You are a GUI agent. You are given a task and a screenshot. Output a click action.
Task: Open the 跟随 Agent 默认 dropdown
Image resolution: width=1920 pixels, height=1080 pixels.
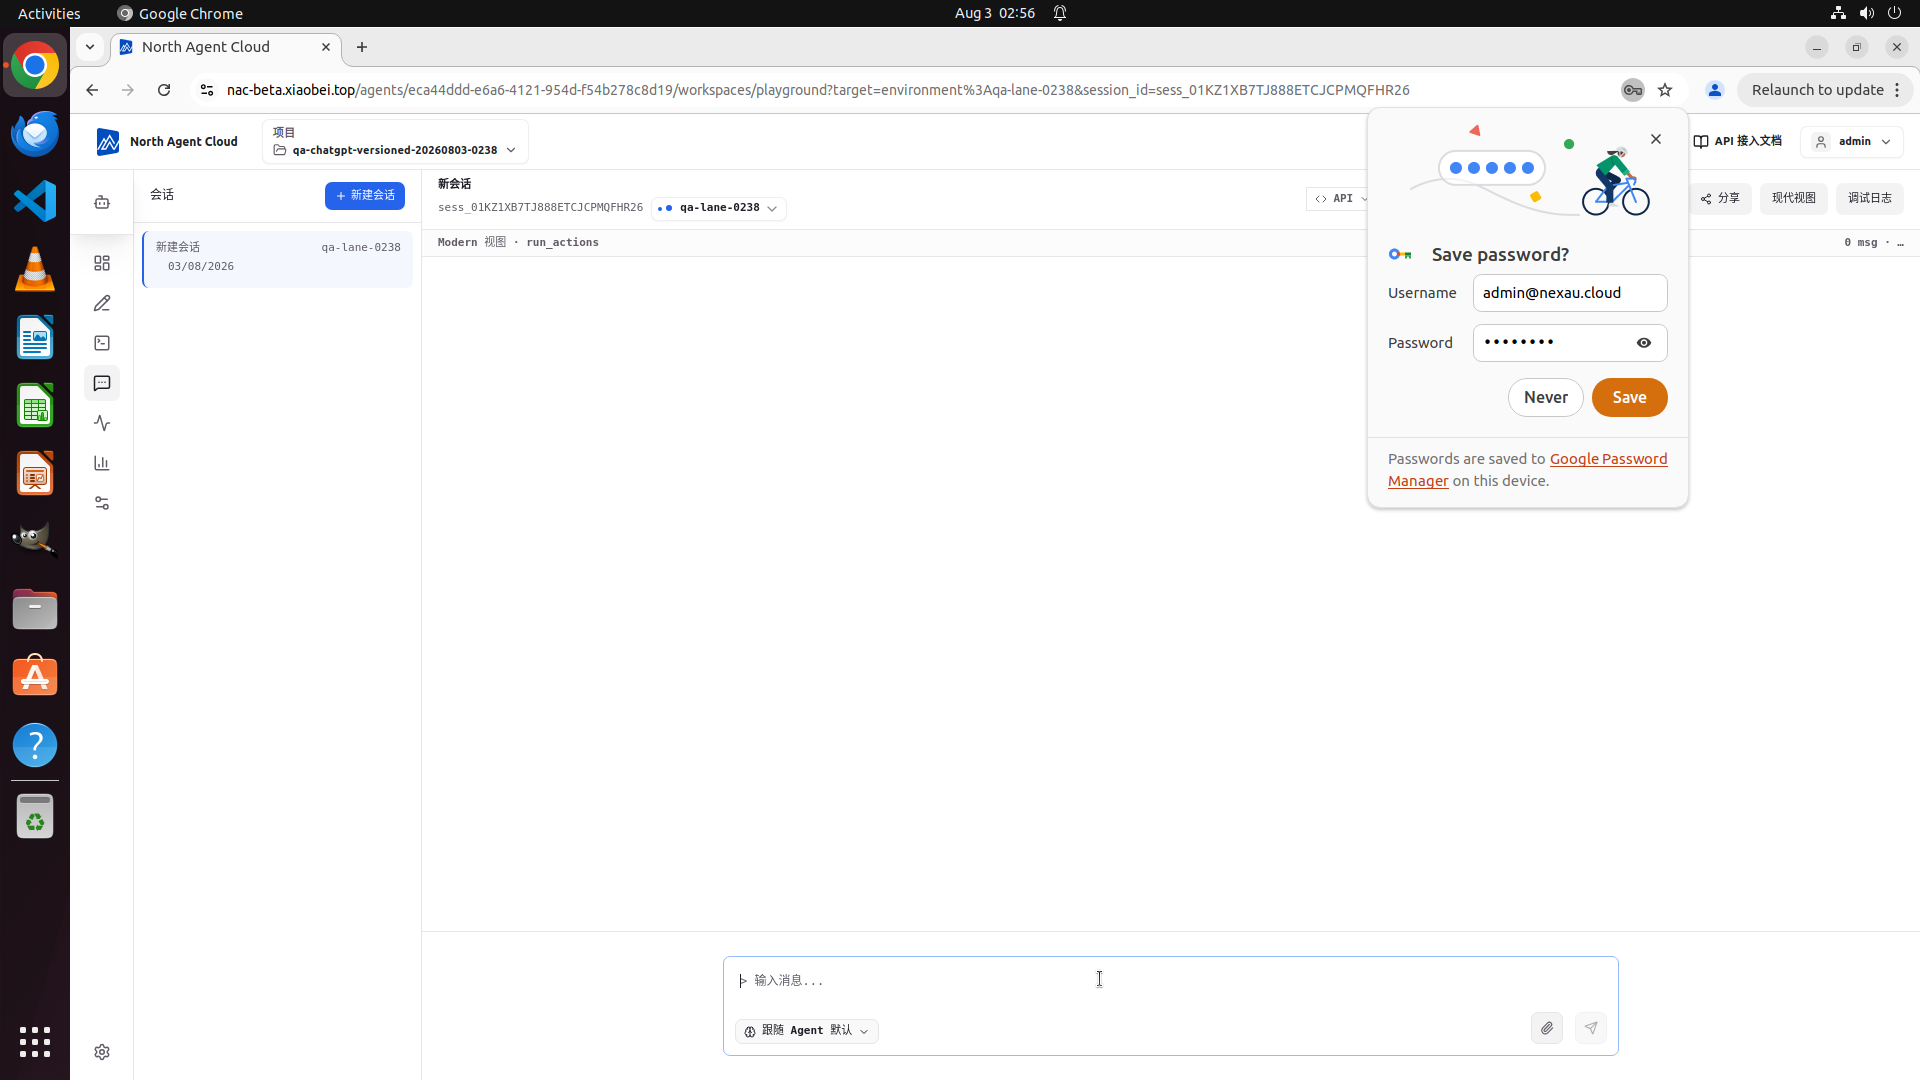pos(807,1031)
